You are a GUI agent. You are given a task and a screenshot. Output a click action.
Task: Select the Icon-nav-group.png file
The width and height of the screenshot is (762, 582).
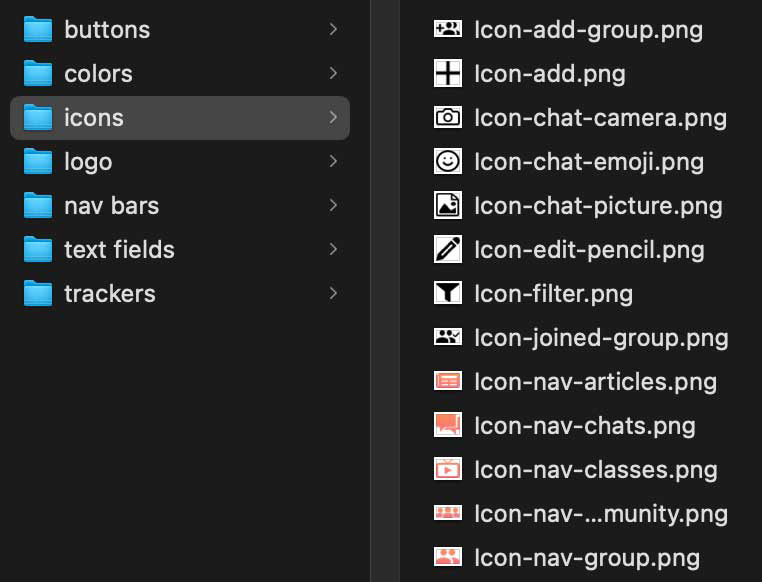pyautogui.click(x=586, y=557)
